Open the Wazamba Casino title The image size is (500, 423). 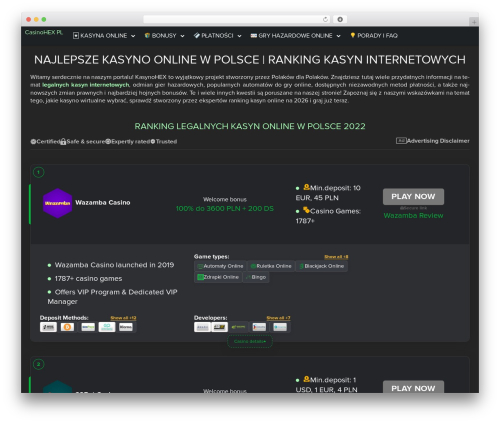coord(103,203)
